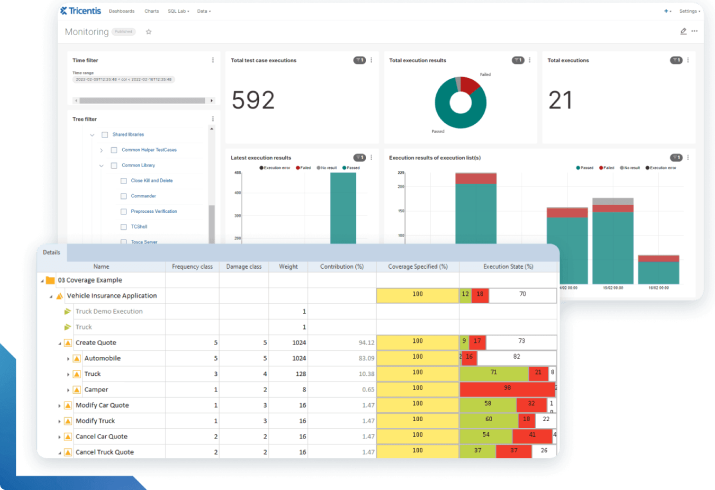Image resolution: width=715 pixels, height=490 pixels.
Task: Star the Monitoring dashboard as favorite
Action: tap(149, 32)
